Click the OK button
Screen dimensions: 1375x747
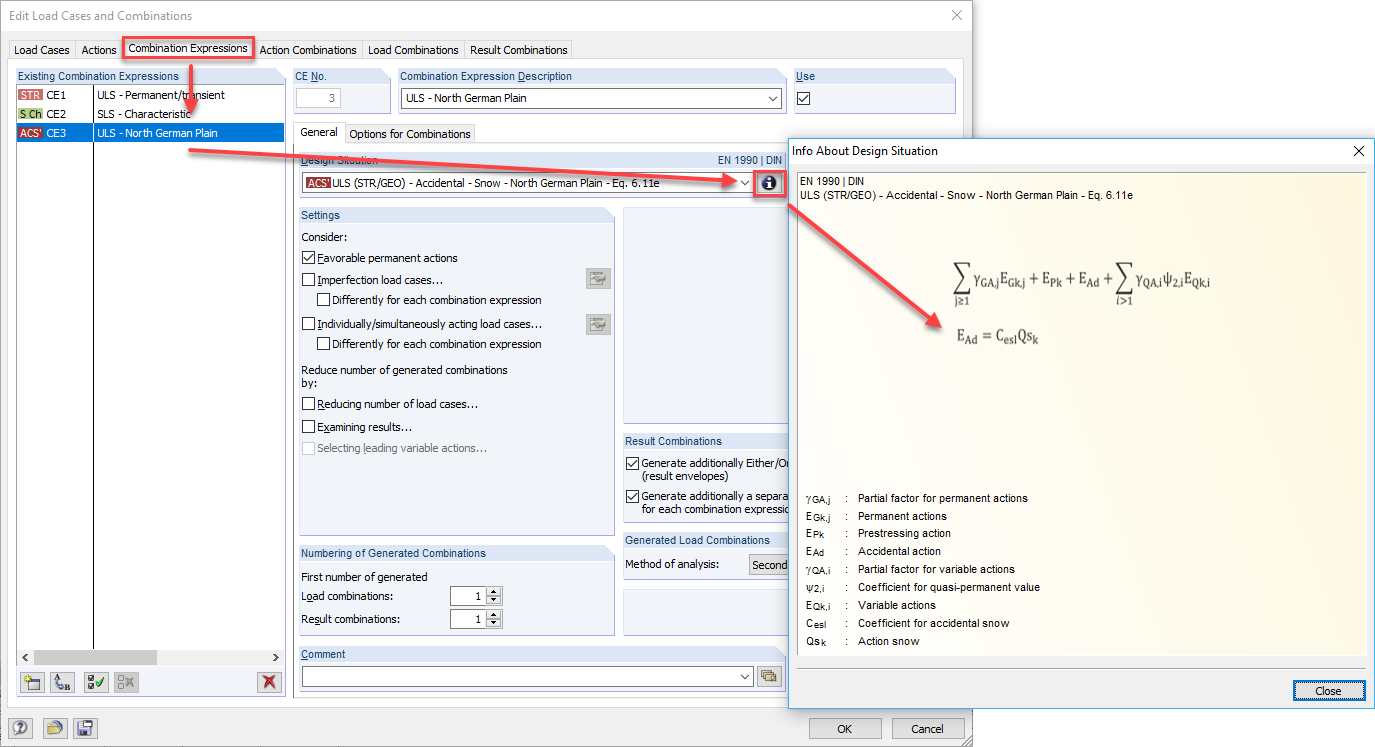click(845, 729)
